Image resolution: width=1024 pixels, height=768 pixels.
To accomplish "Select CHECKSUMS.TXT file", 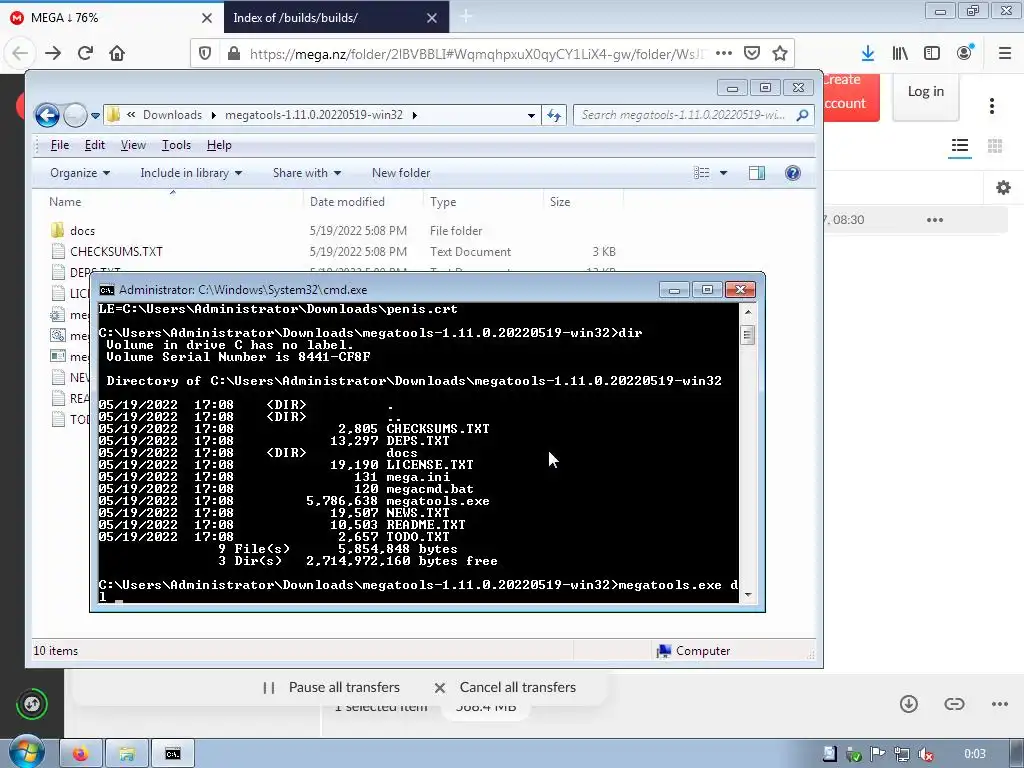I will pos(116,251).
